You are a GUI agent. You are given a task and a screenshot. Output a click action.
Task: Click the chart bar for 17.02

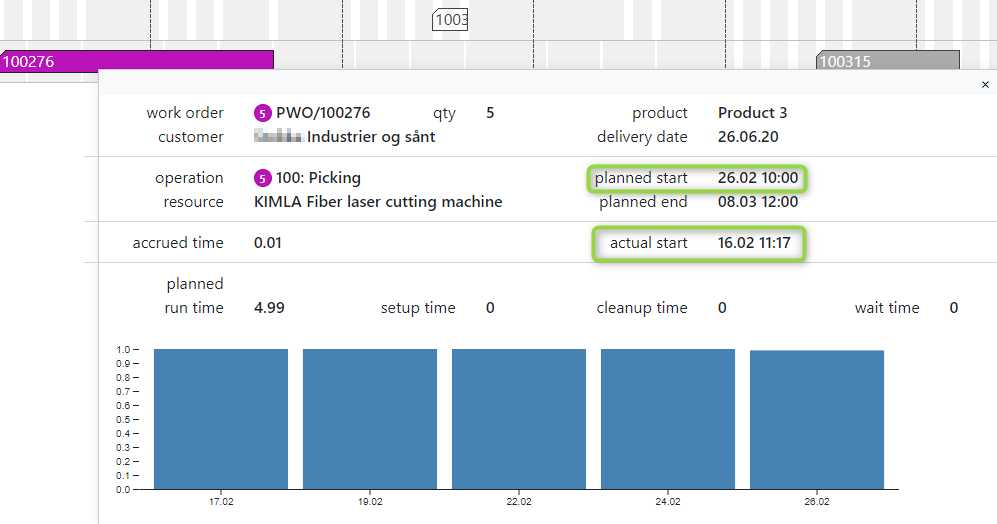click(221, 418)
